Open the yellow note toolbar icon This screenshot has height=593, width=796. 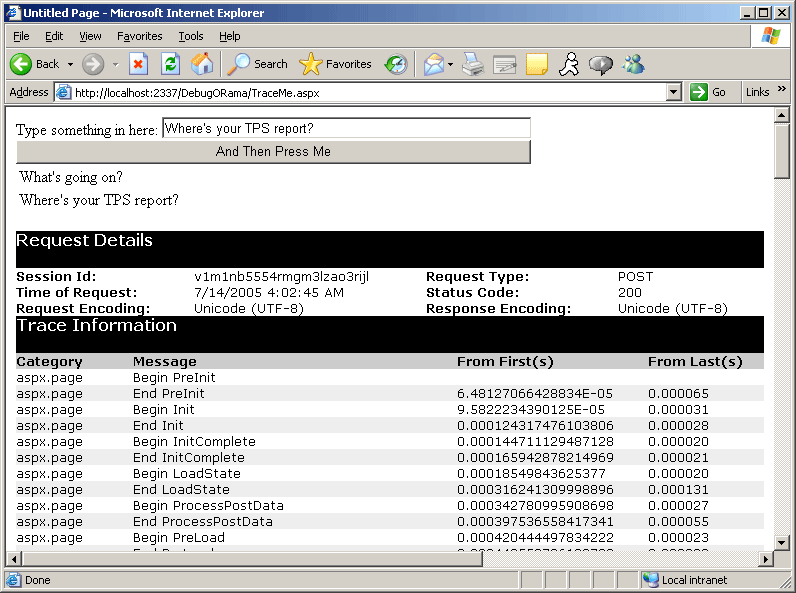[537, 64]
